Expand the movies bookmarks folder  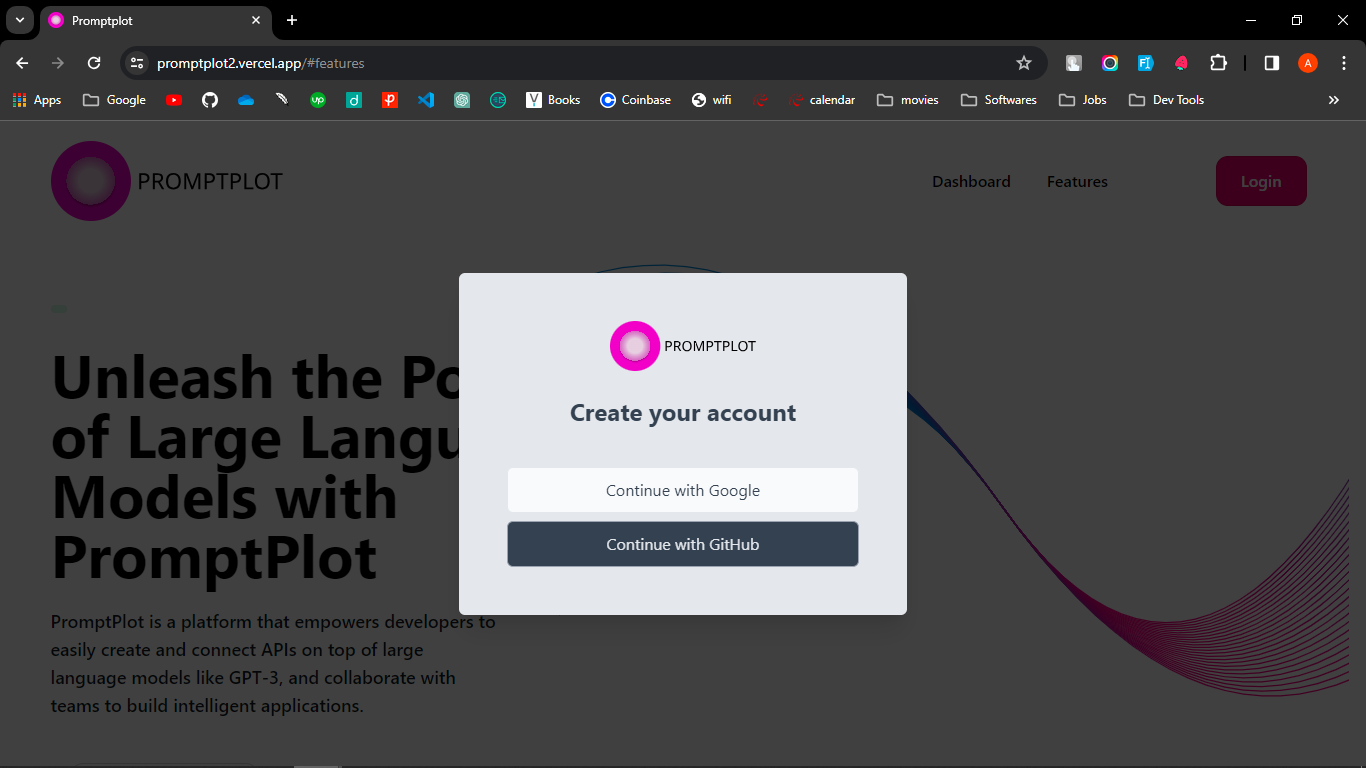(907, 100)
